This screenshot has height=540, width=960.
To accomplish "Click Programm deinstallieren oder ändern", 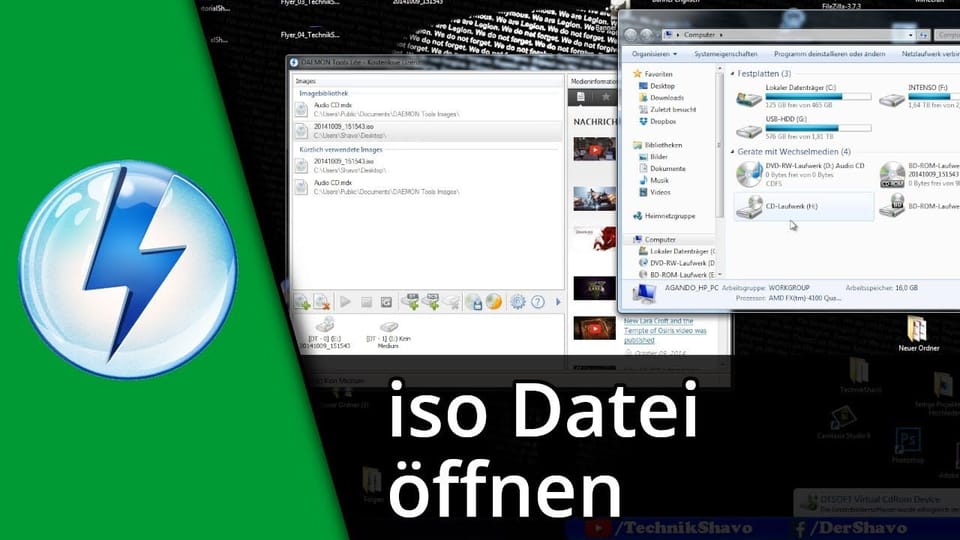I will tap(829, 54).
